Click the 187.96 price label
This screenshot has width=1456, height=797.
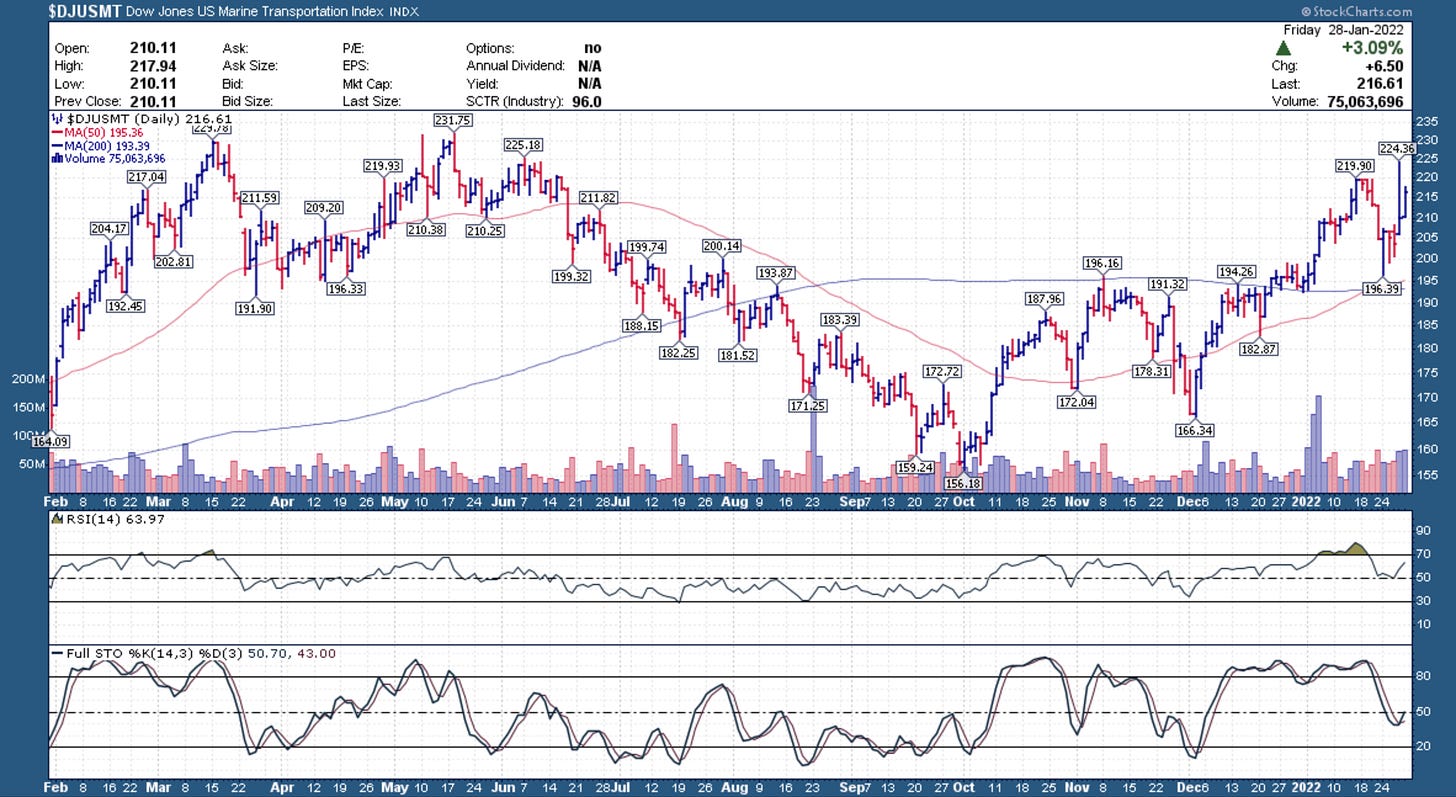tap(1045, 299)
